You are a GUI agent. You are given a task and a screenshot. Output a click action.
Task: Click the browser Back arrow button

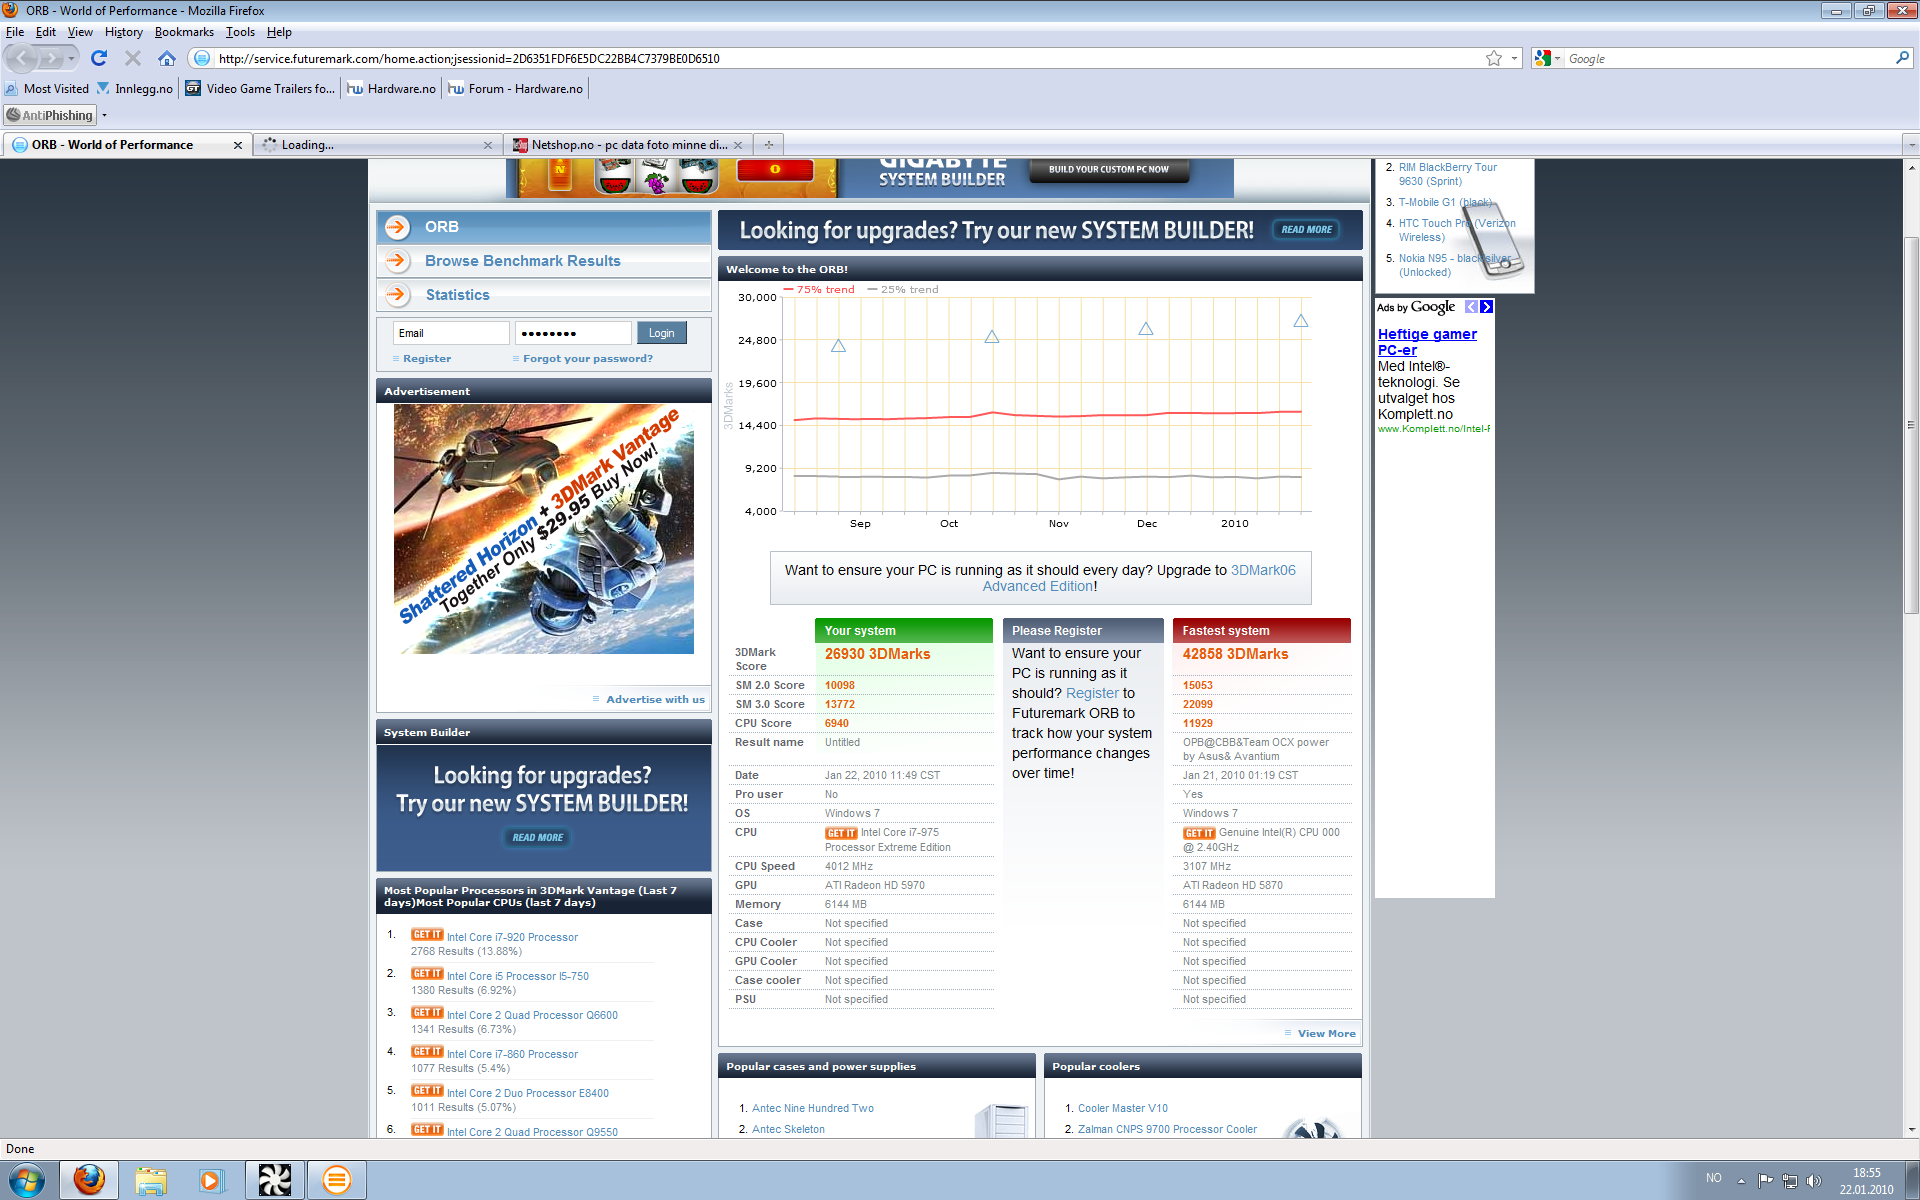tap(22, 58)
